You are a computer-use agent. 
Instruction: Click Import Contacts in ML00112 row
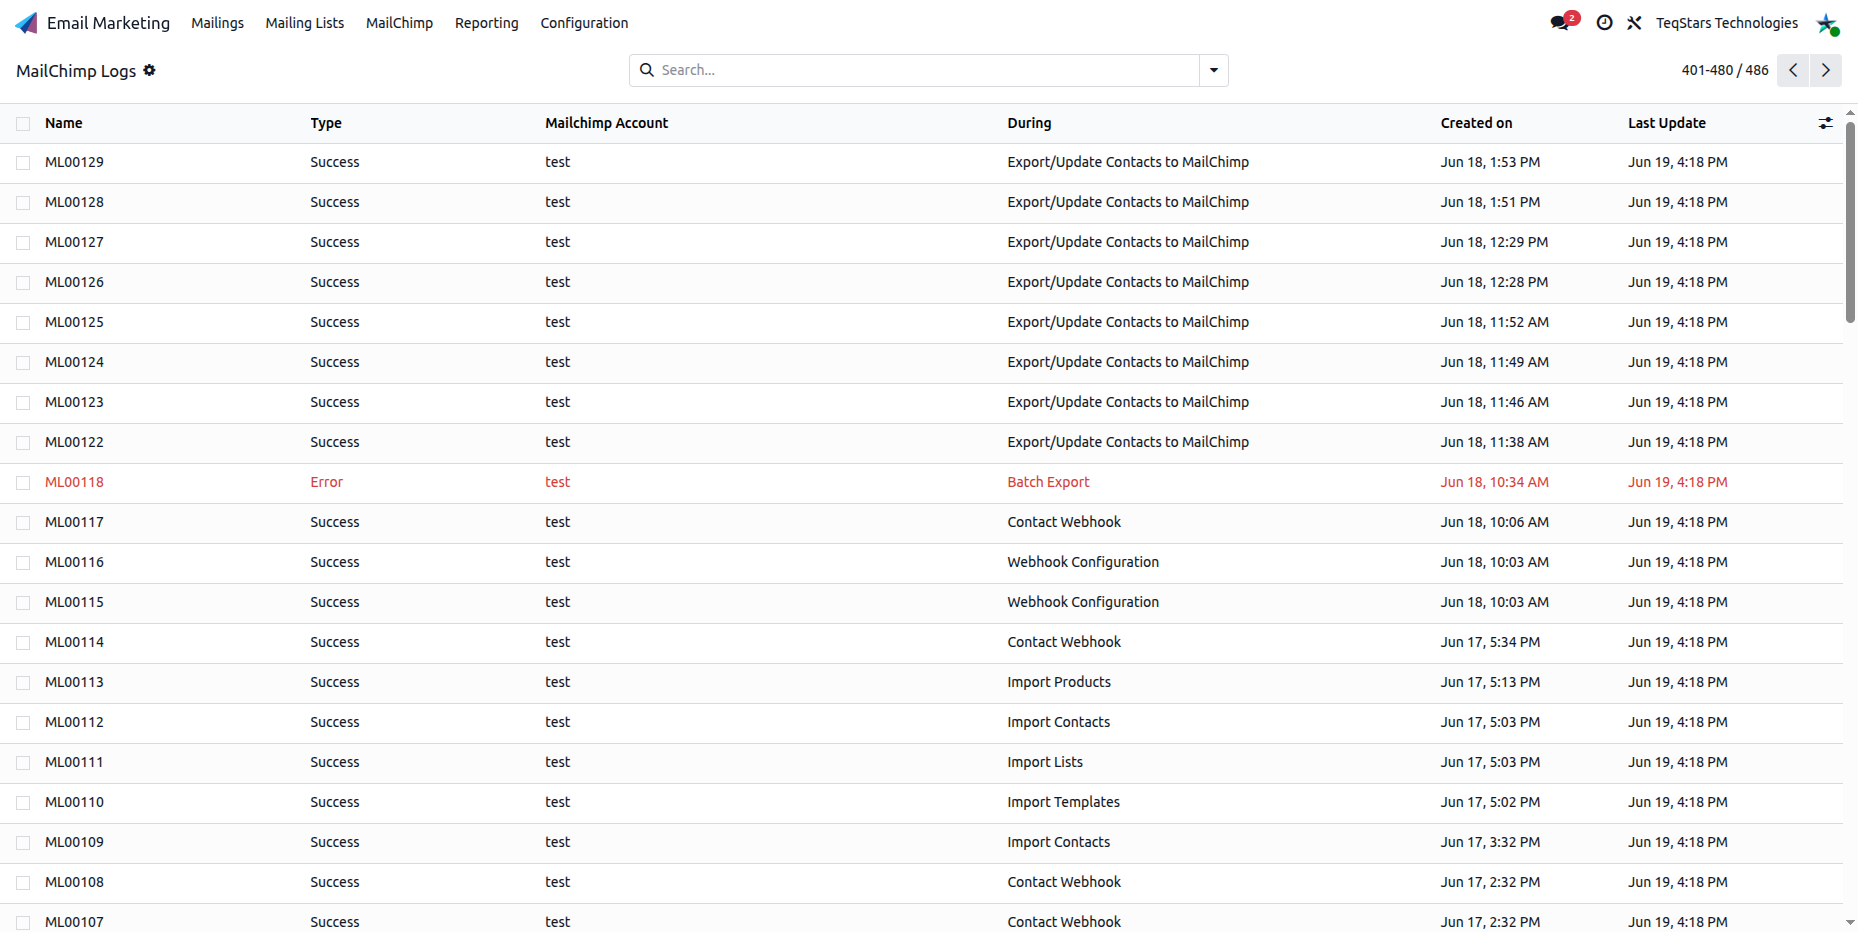1058,722
